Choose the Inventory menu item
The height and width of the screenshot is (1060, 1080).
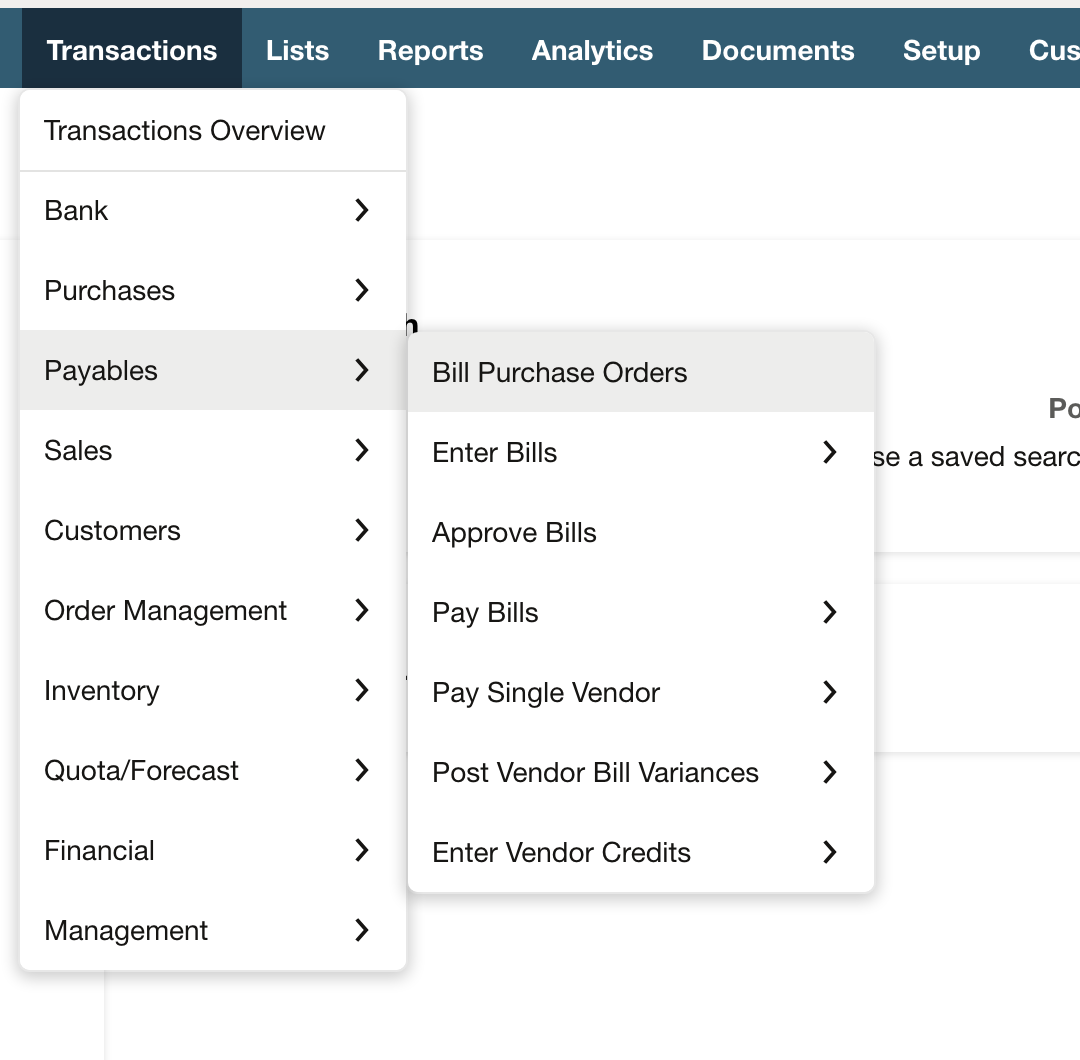pyautogui.click(x=213, y=689)
